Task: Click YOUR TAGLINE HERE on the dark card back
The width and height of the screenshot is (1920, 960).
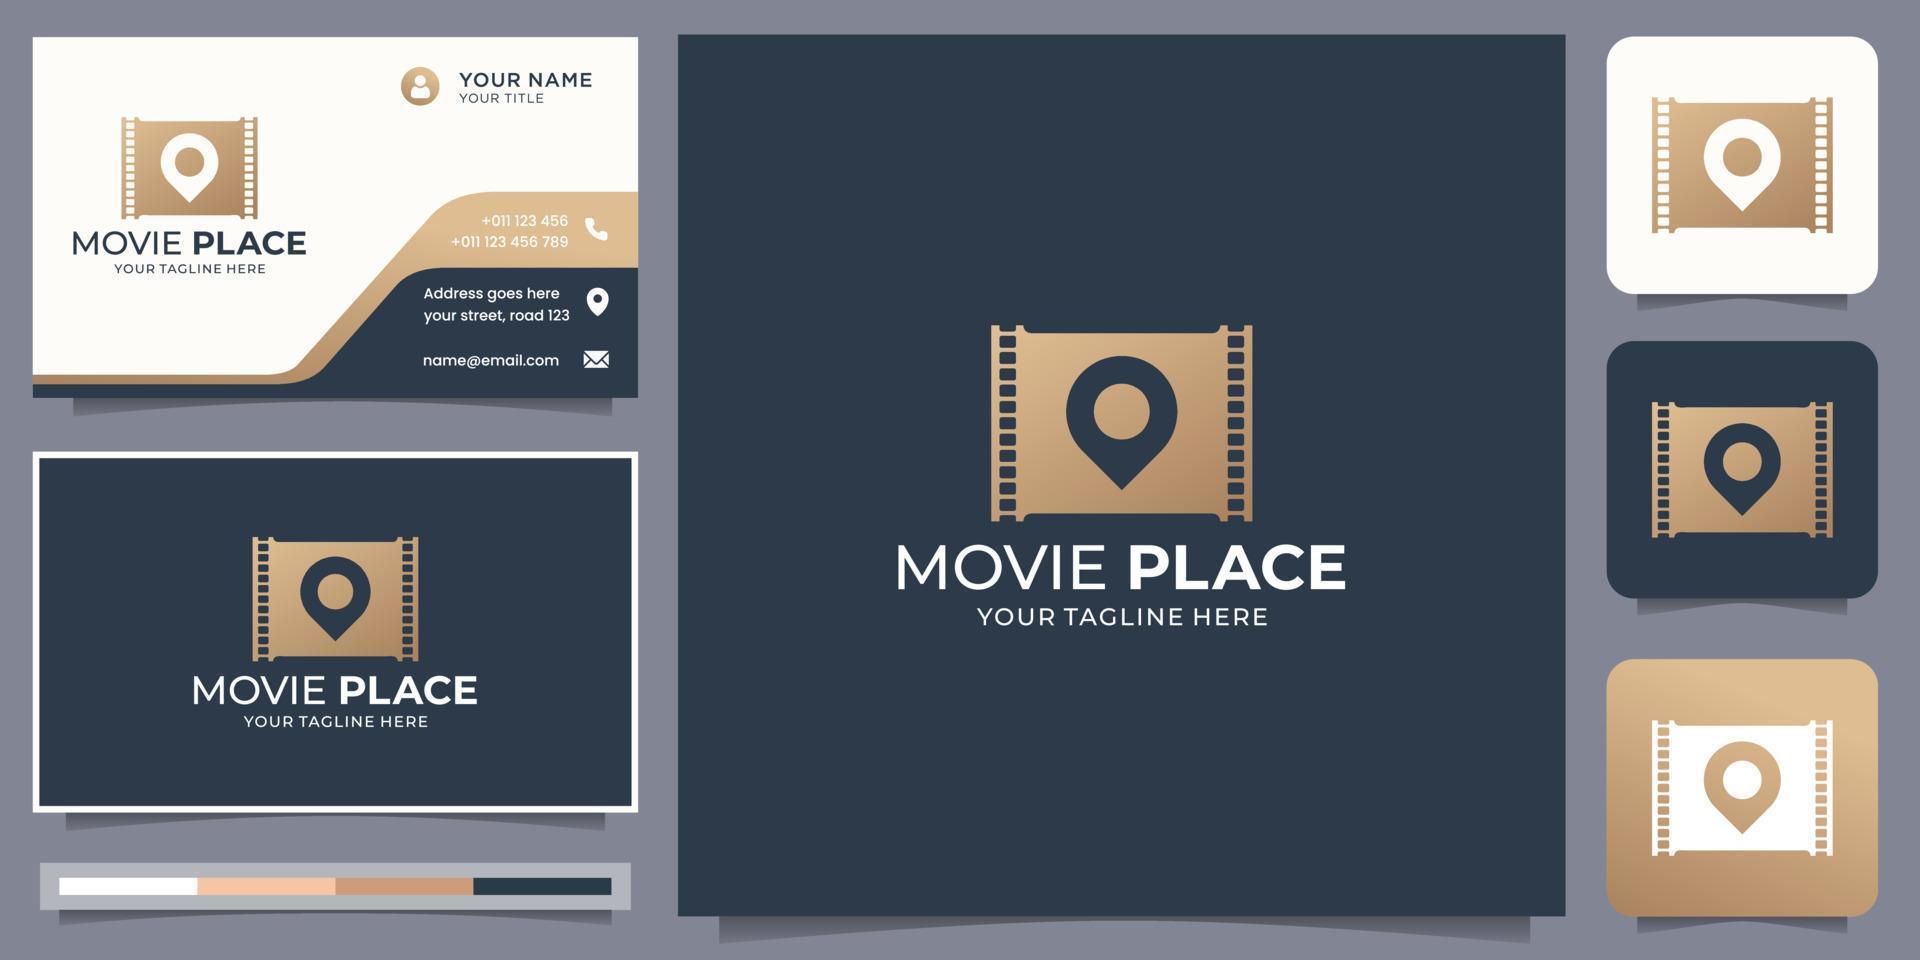Action: [335, 721]
